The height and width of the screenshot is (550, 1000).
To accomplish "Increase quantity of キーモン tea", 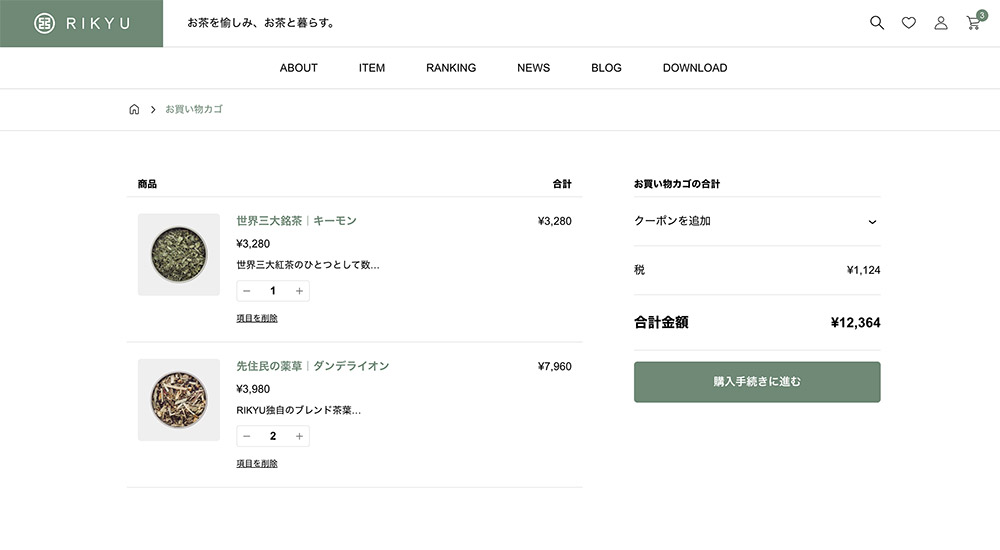I will (299, 291).
